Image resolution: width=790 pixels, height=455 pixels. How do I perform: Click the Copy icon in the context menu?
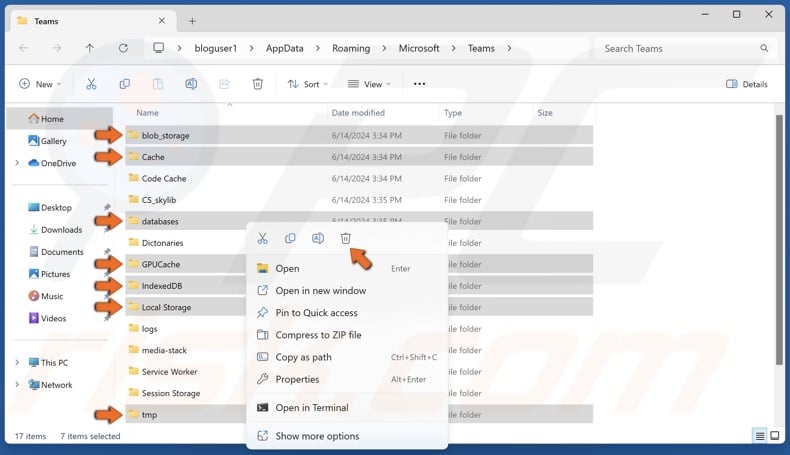pyautogui.click(x=290, y=238)
